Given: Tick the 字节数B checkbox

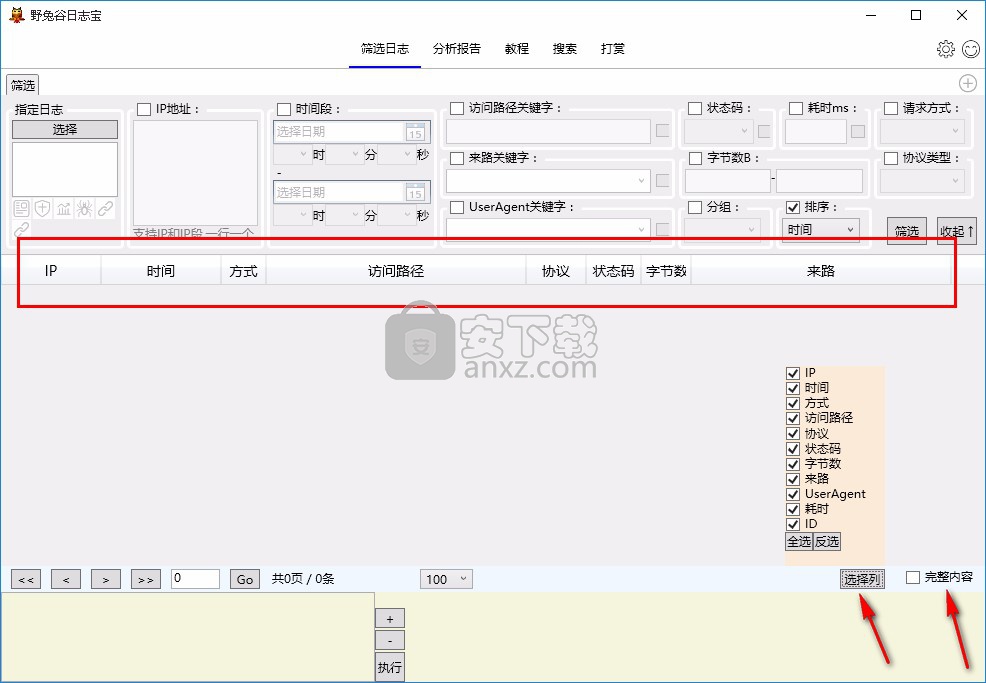Looking at the screenshot, I should pos(695,158).
